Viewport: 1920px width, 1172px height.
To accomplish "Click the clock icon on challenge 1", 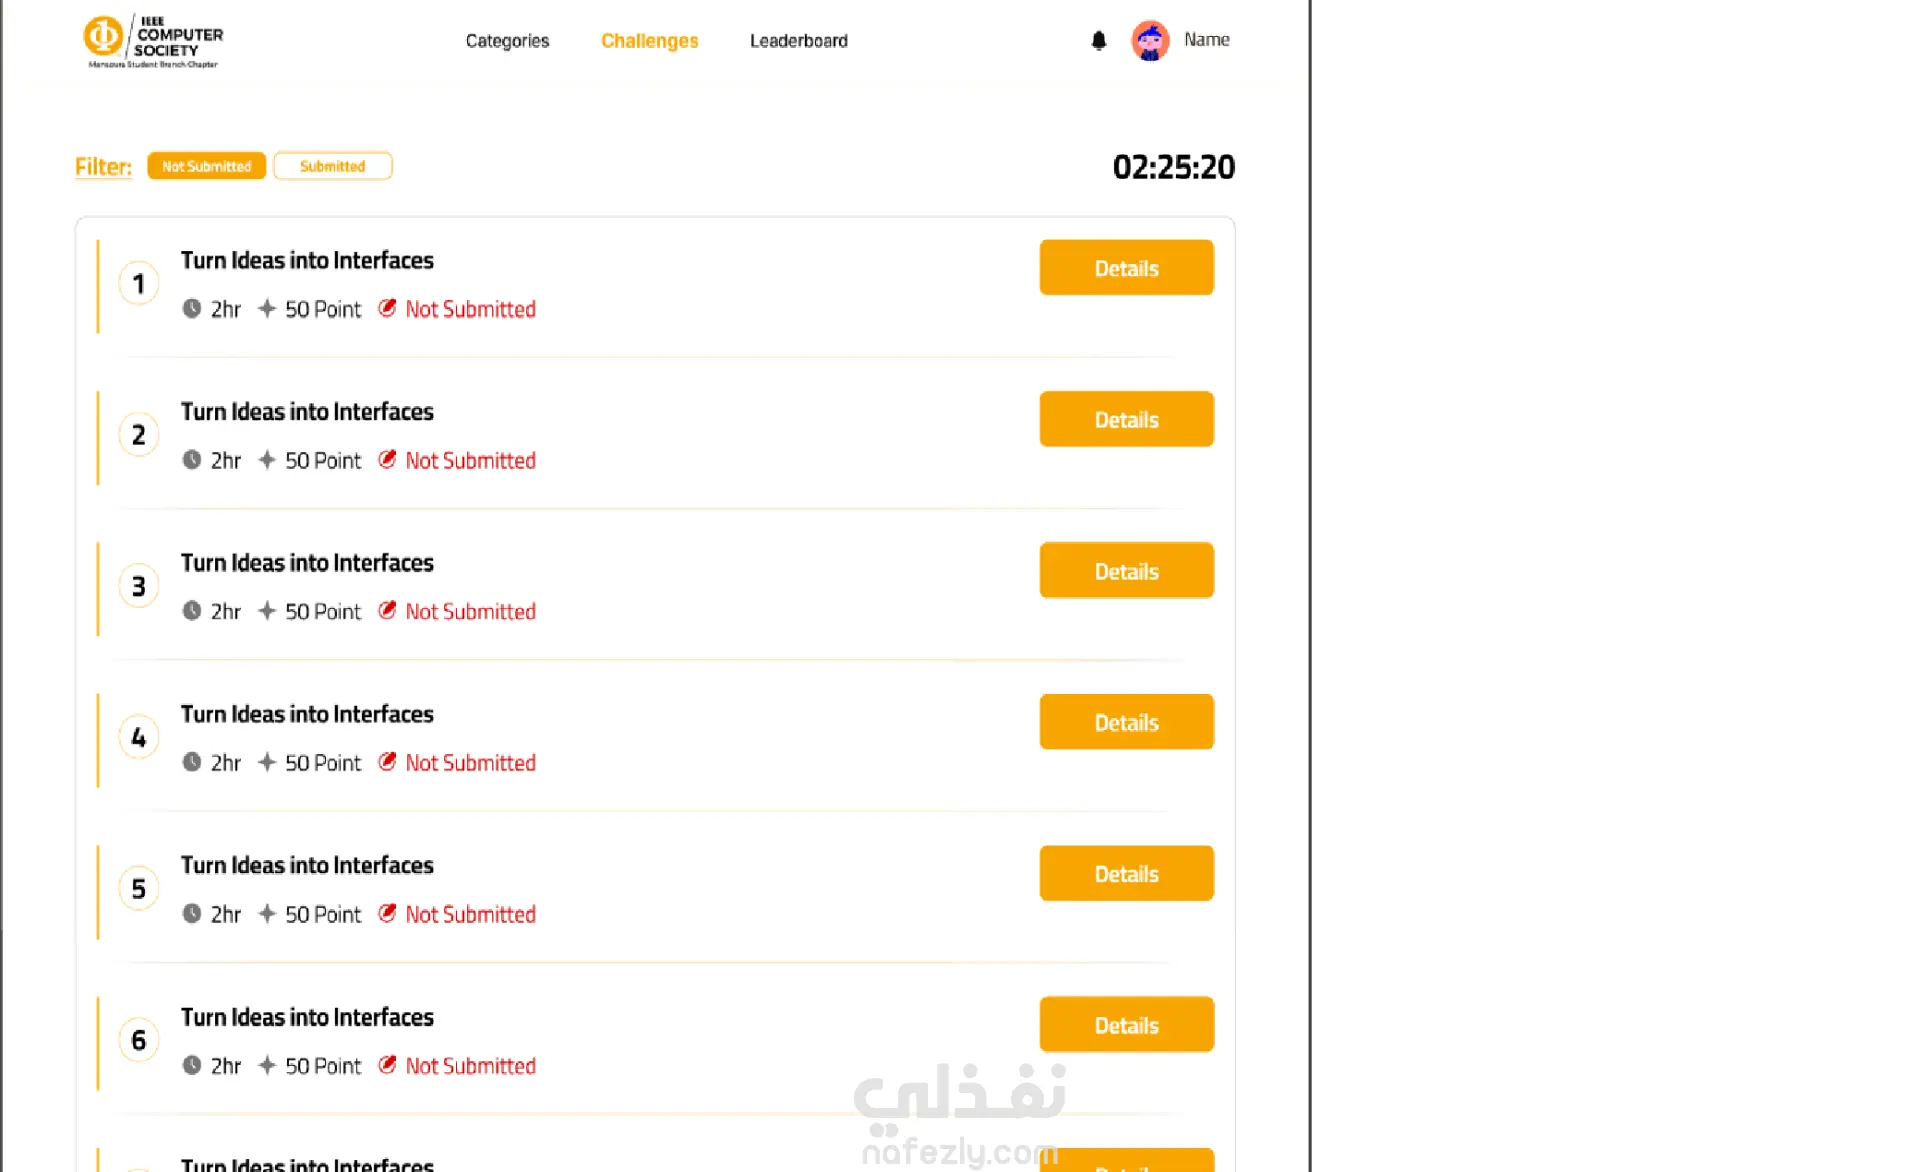I will click(x=192, y=309).
